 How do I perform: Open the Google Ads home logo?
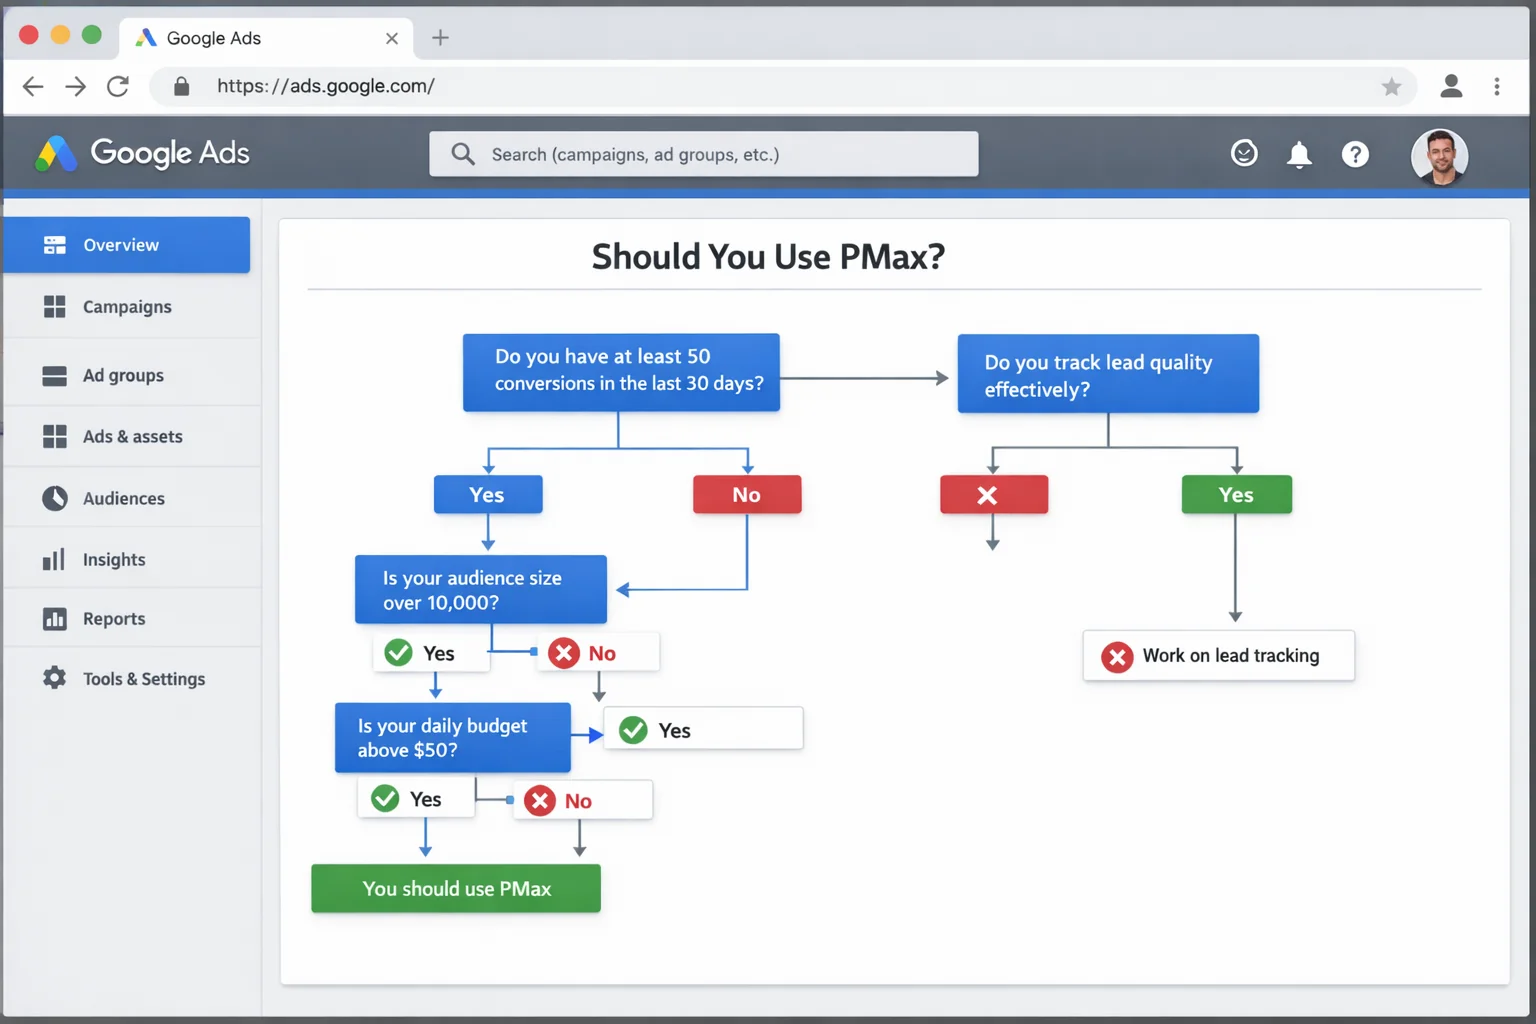click(x=140, y=153)
